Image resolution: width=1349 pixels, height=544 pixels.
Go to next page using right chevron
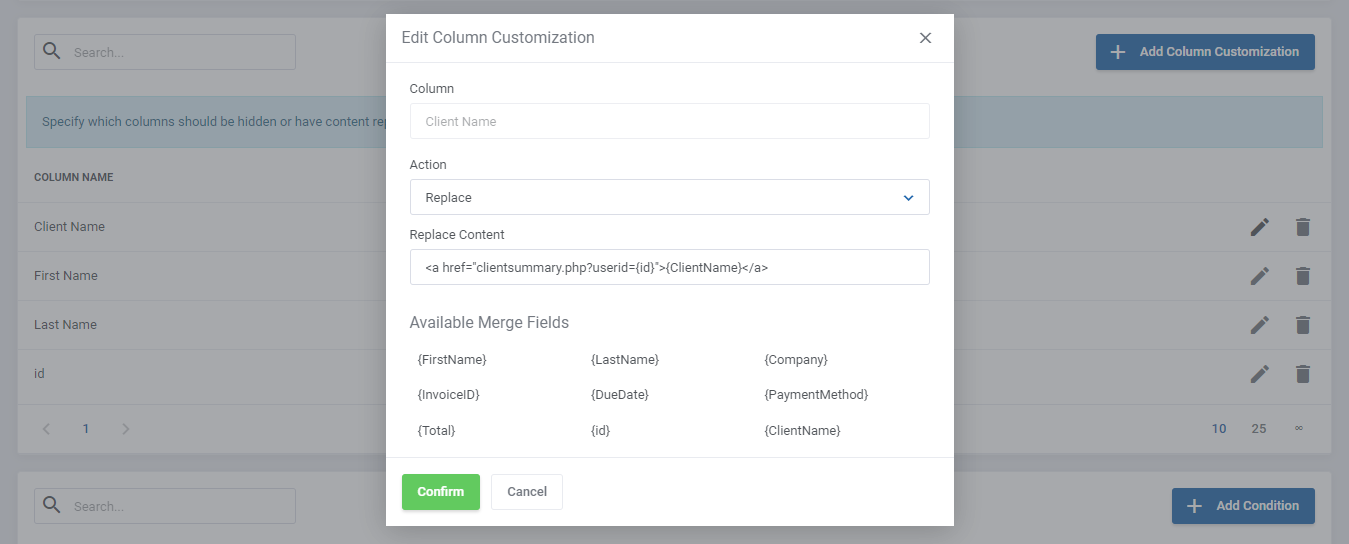click(x=125, y=429)
